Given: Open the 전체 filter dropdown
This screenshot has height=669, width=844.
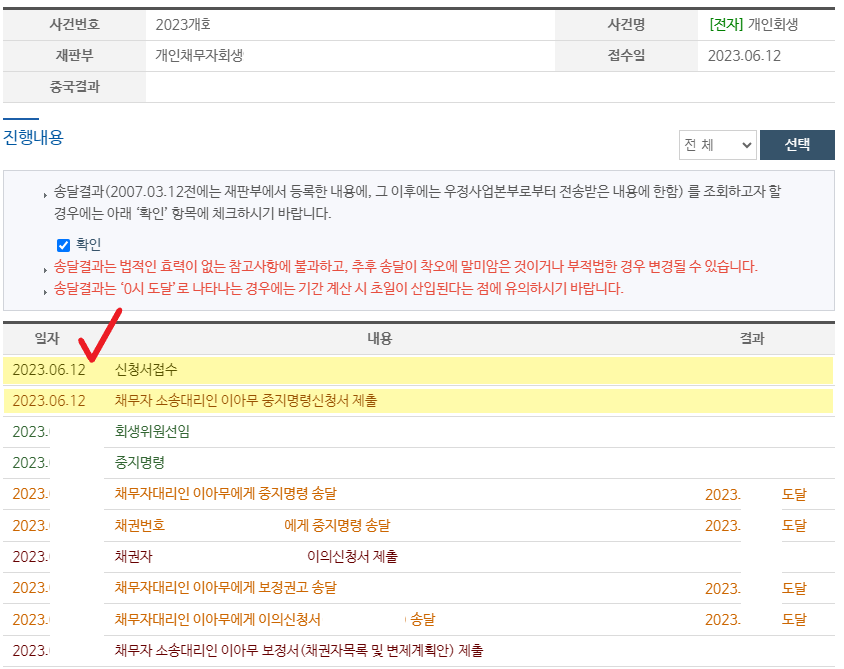Looking at the screenshot, I should coord(717,145).
